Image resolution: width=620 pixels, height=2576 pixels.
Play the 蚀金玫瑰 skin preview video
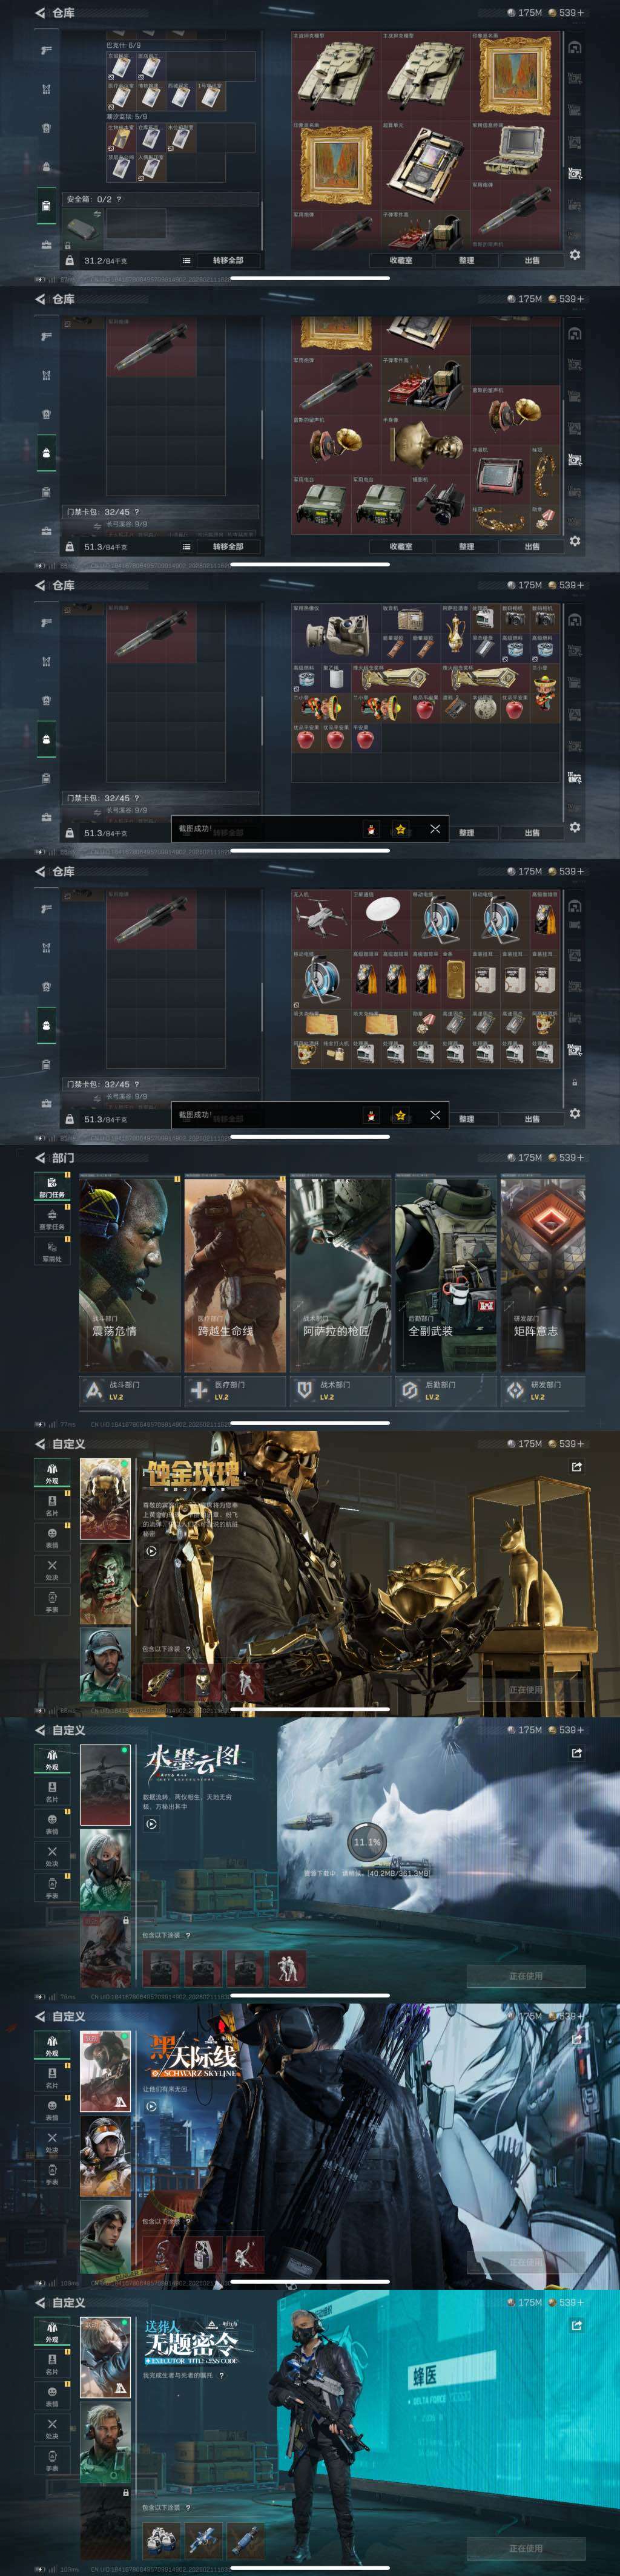(151, 1551)
